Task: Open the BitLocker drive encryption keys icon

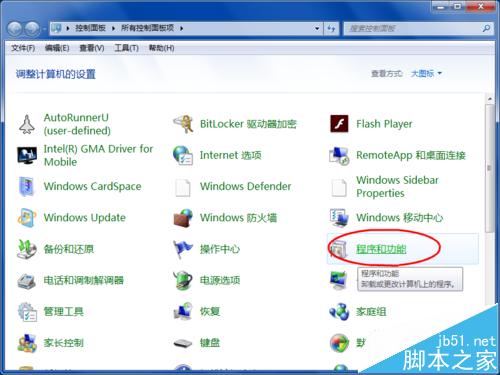Action: point(183,124)
